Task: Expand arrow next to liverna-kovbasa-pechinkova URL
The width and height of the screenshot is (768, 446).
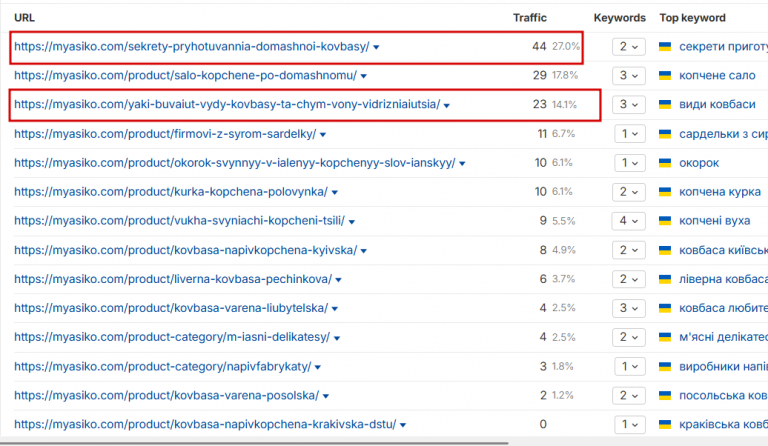Action: pos(338,280)
